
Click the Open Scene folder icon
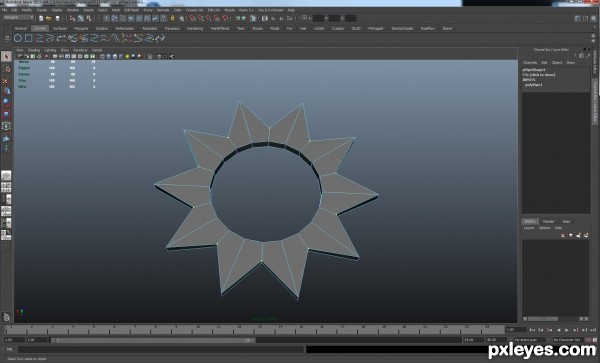49,18
